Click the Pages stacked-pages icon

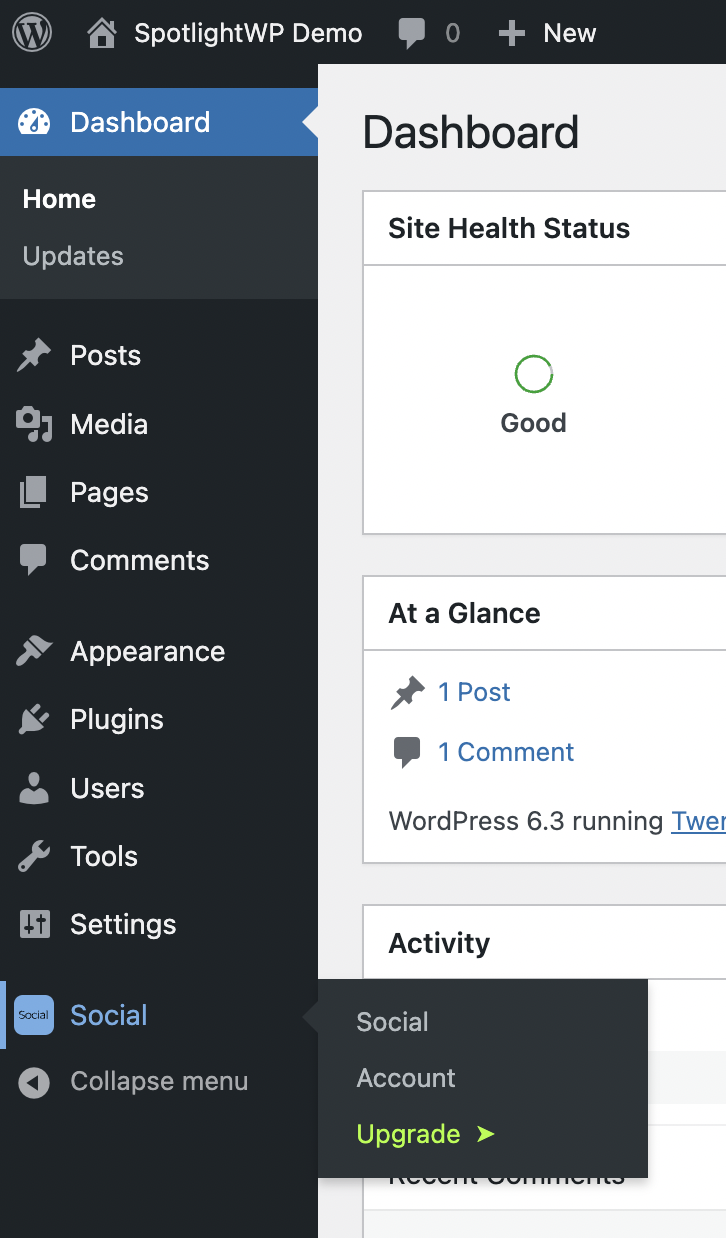34,492
